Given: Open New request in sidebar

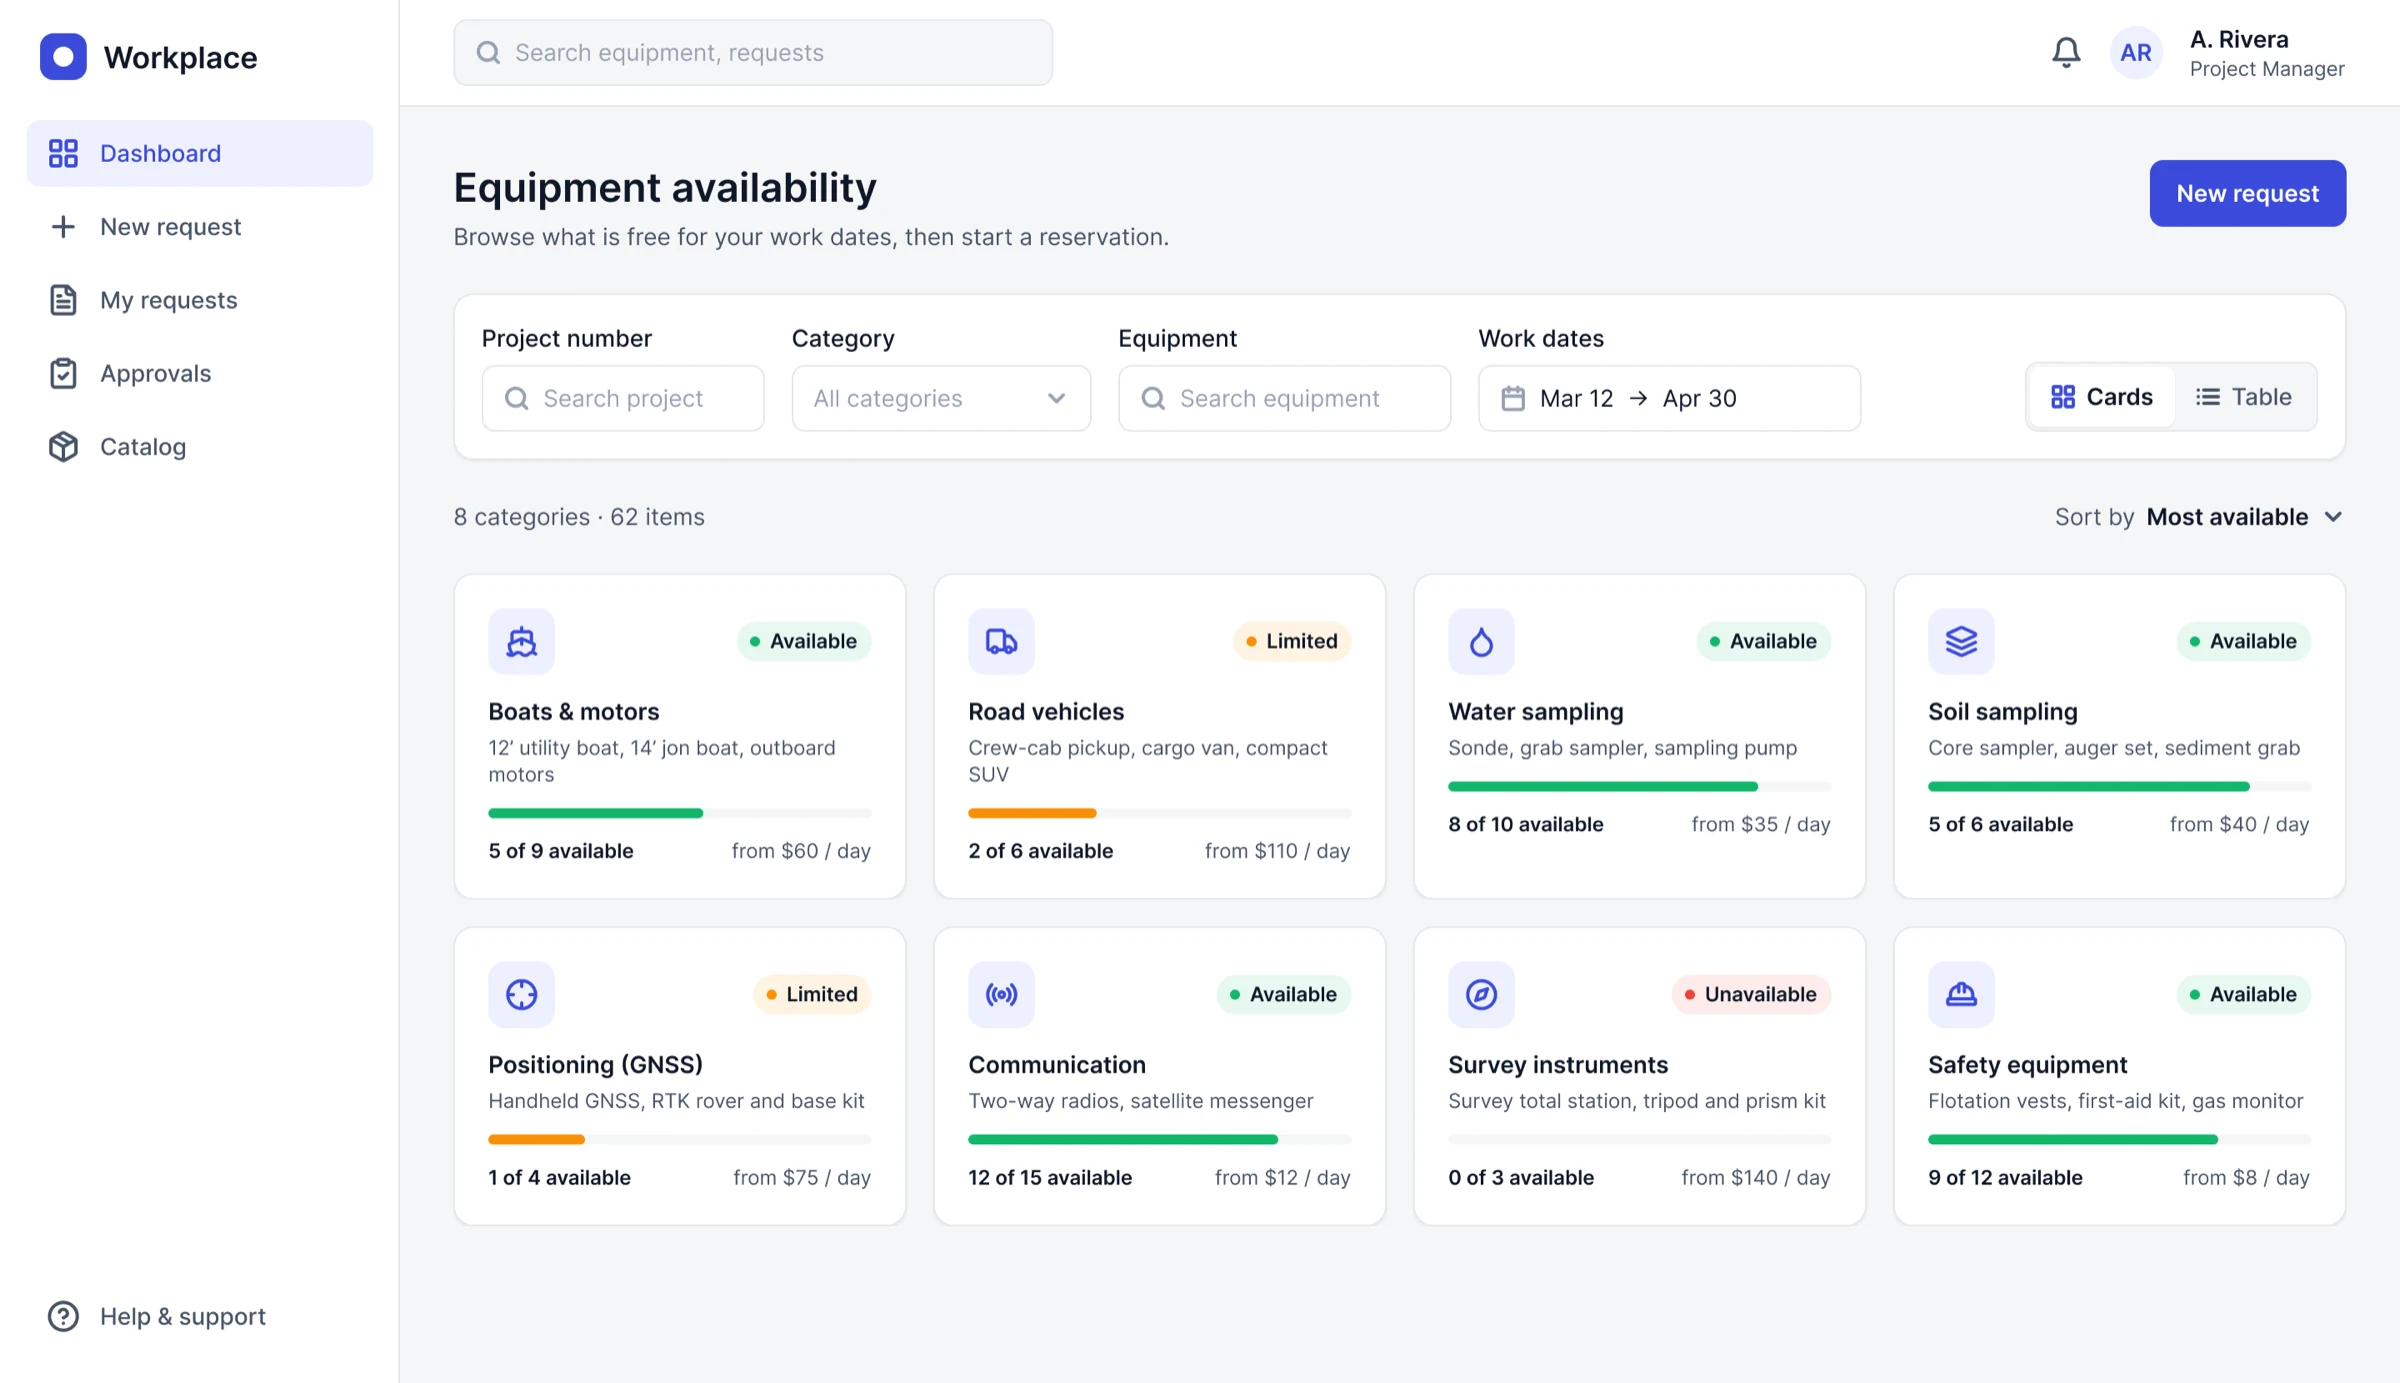Looking at the screenshot, I should click(200, 226).
